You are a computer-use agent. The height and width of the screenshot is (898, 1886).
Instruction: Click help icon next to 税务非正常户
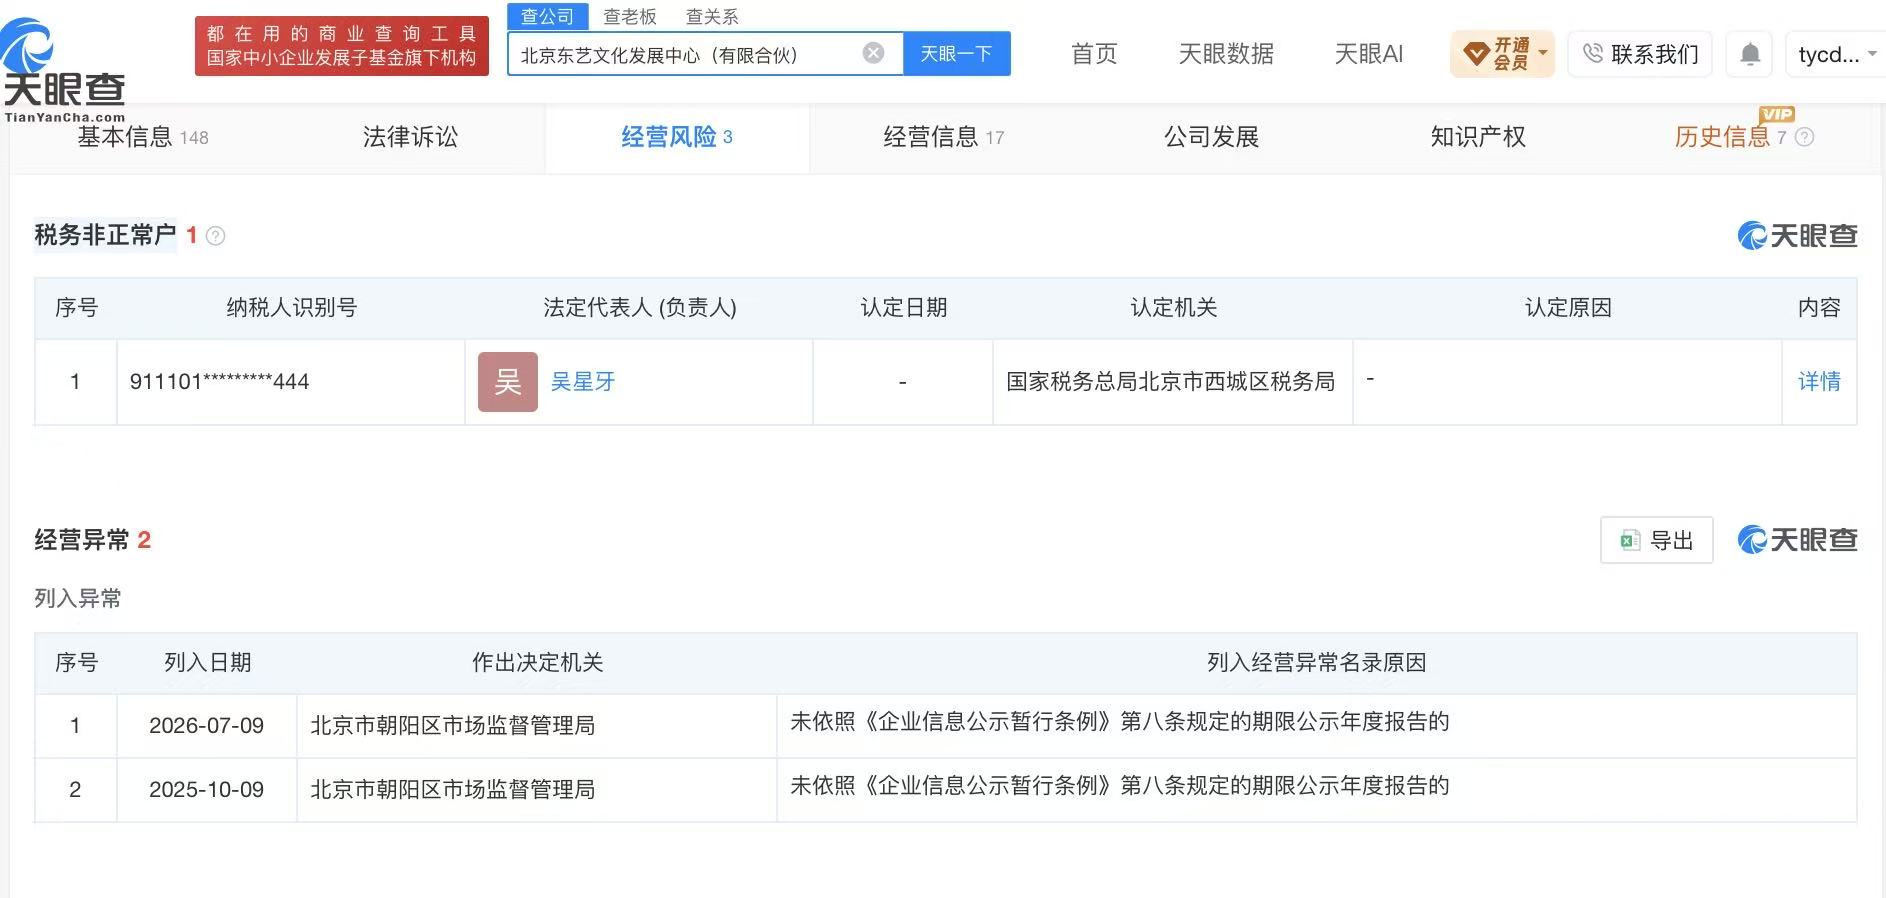[215, 236]
